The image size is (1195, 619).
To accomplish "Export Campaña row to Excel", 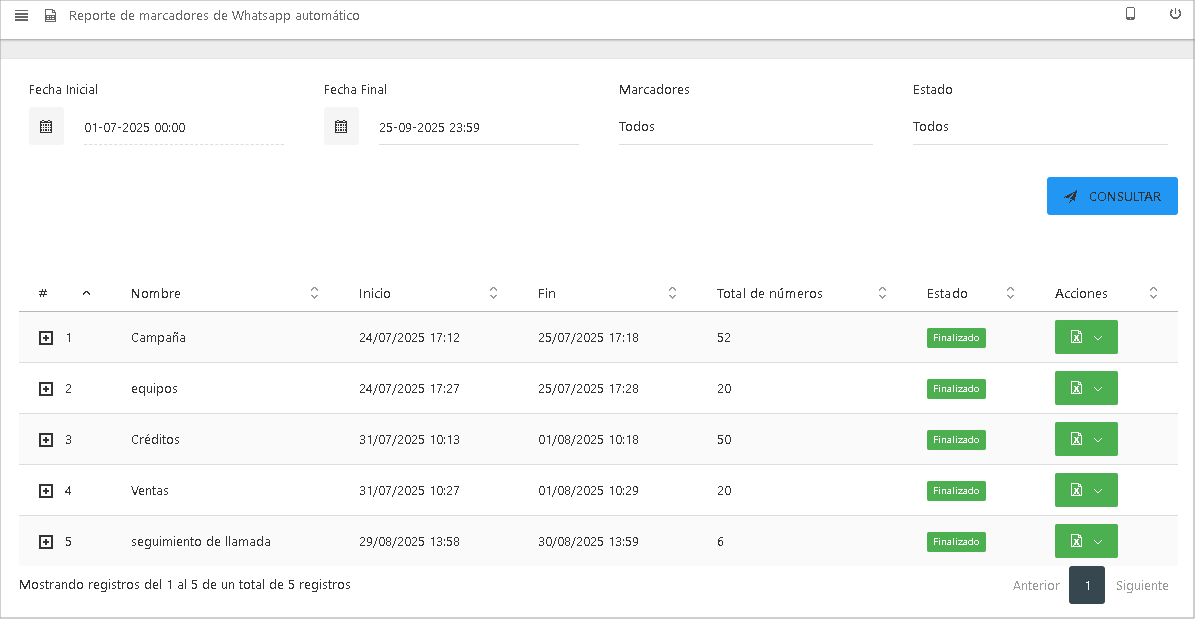I will pos(1076,338).
